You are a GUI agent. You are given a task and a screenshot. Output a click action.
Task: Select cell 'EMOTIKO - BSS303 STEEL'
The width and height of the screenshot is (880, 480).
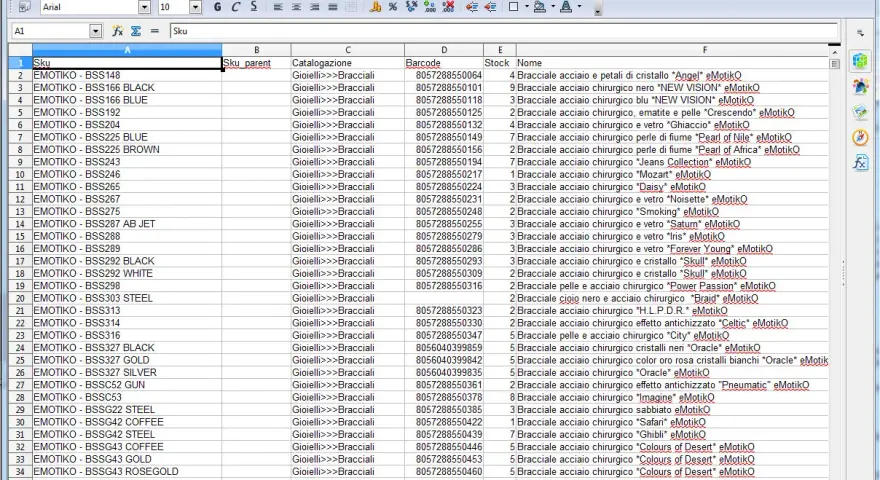[x=127, y=298]
